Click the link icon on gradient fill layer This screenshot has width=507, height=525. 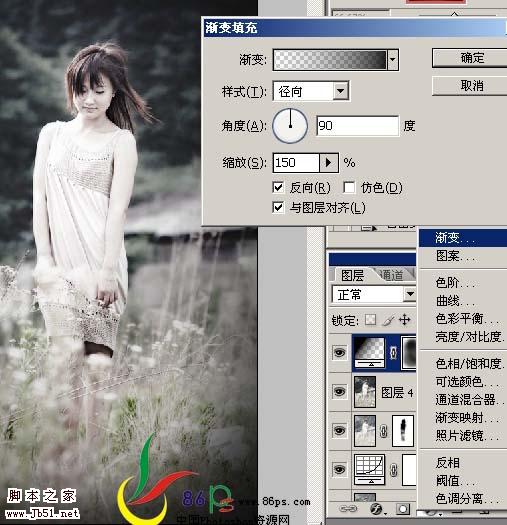click(x=393, y=353)
